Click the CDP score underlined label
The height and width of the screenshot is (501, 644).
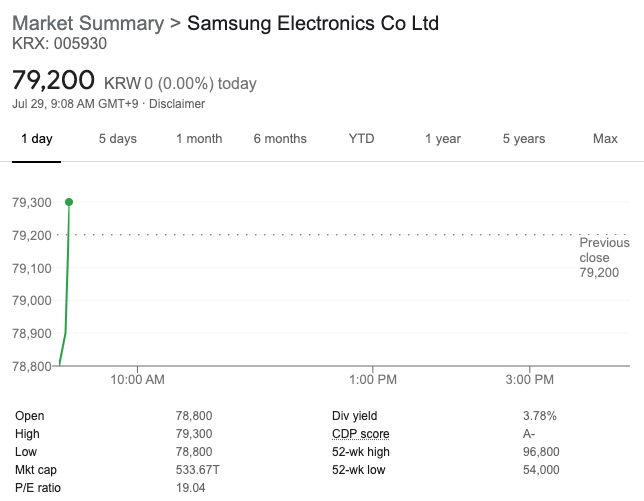[x=361, y=434]
